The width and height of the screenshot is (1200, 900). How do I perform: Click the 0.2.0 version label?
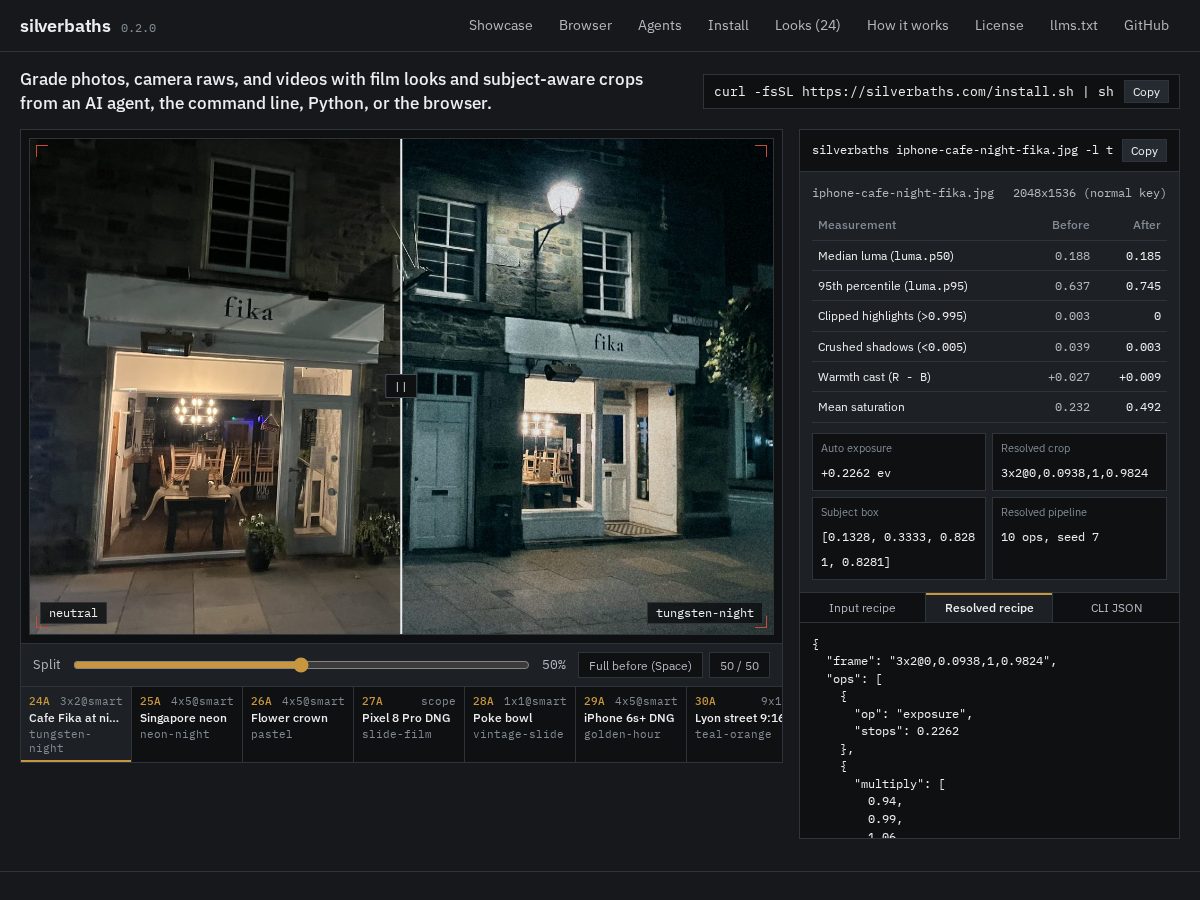(138, 28)
